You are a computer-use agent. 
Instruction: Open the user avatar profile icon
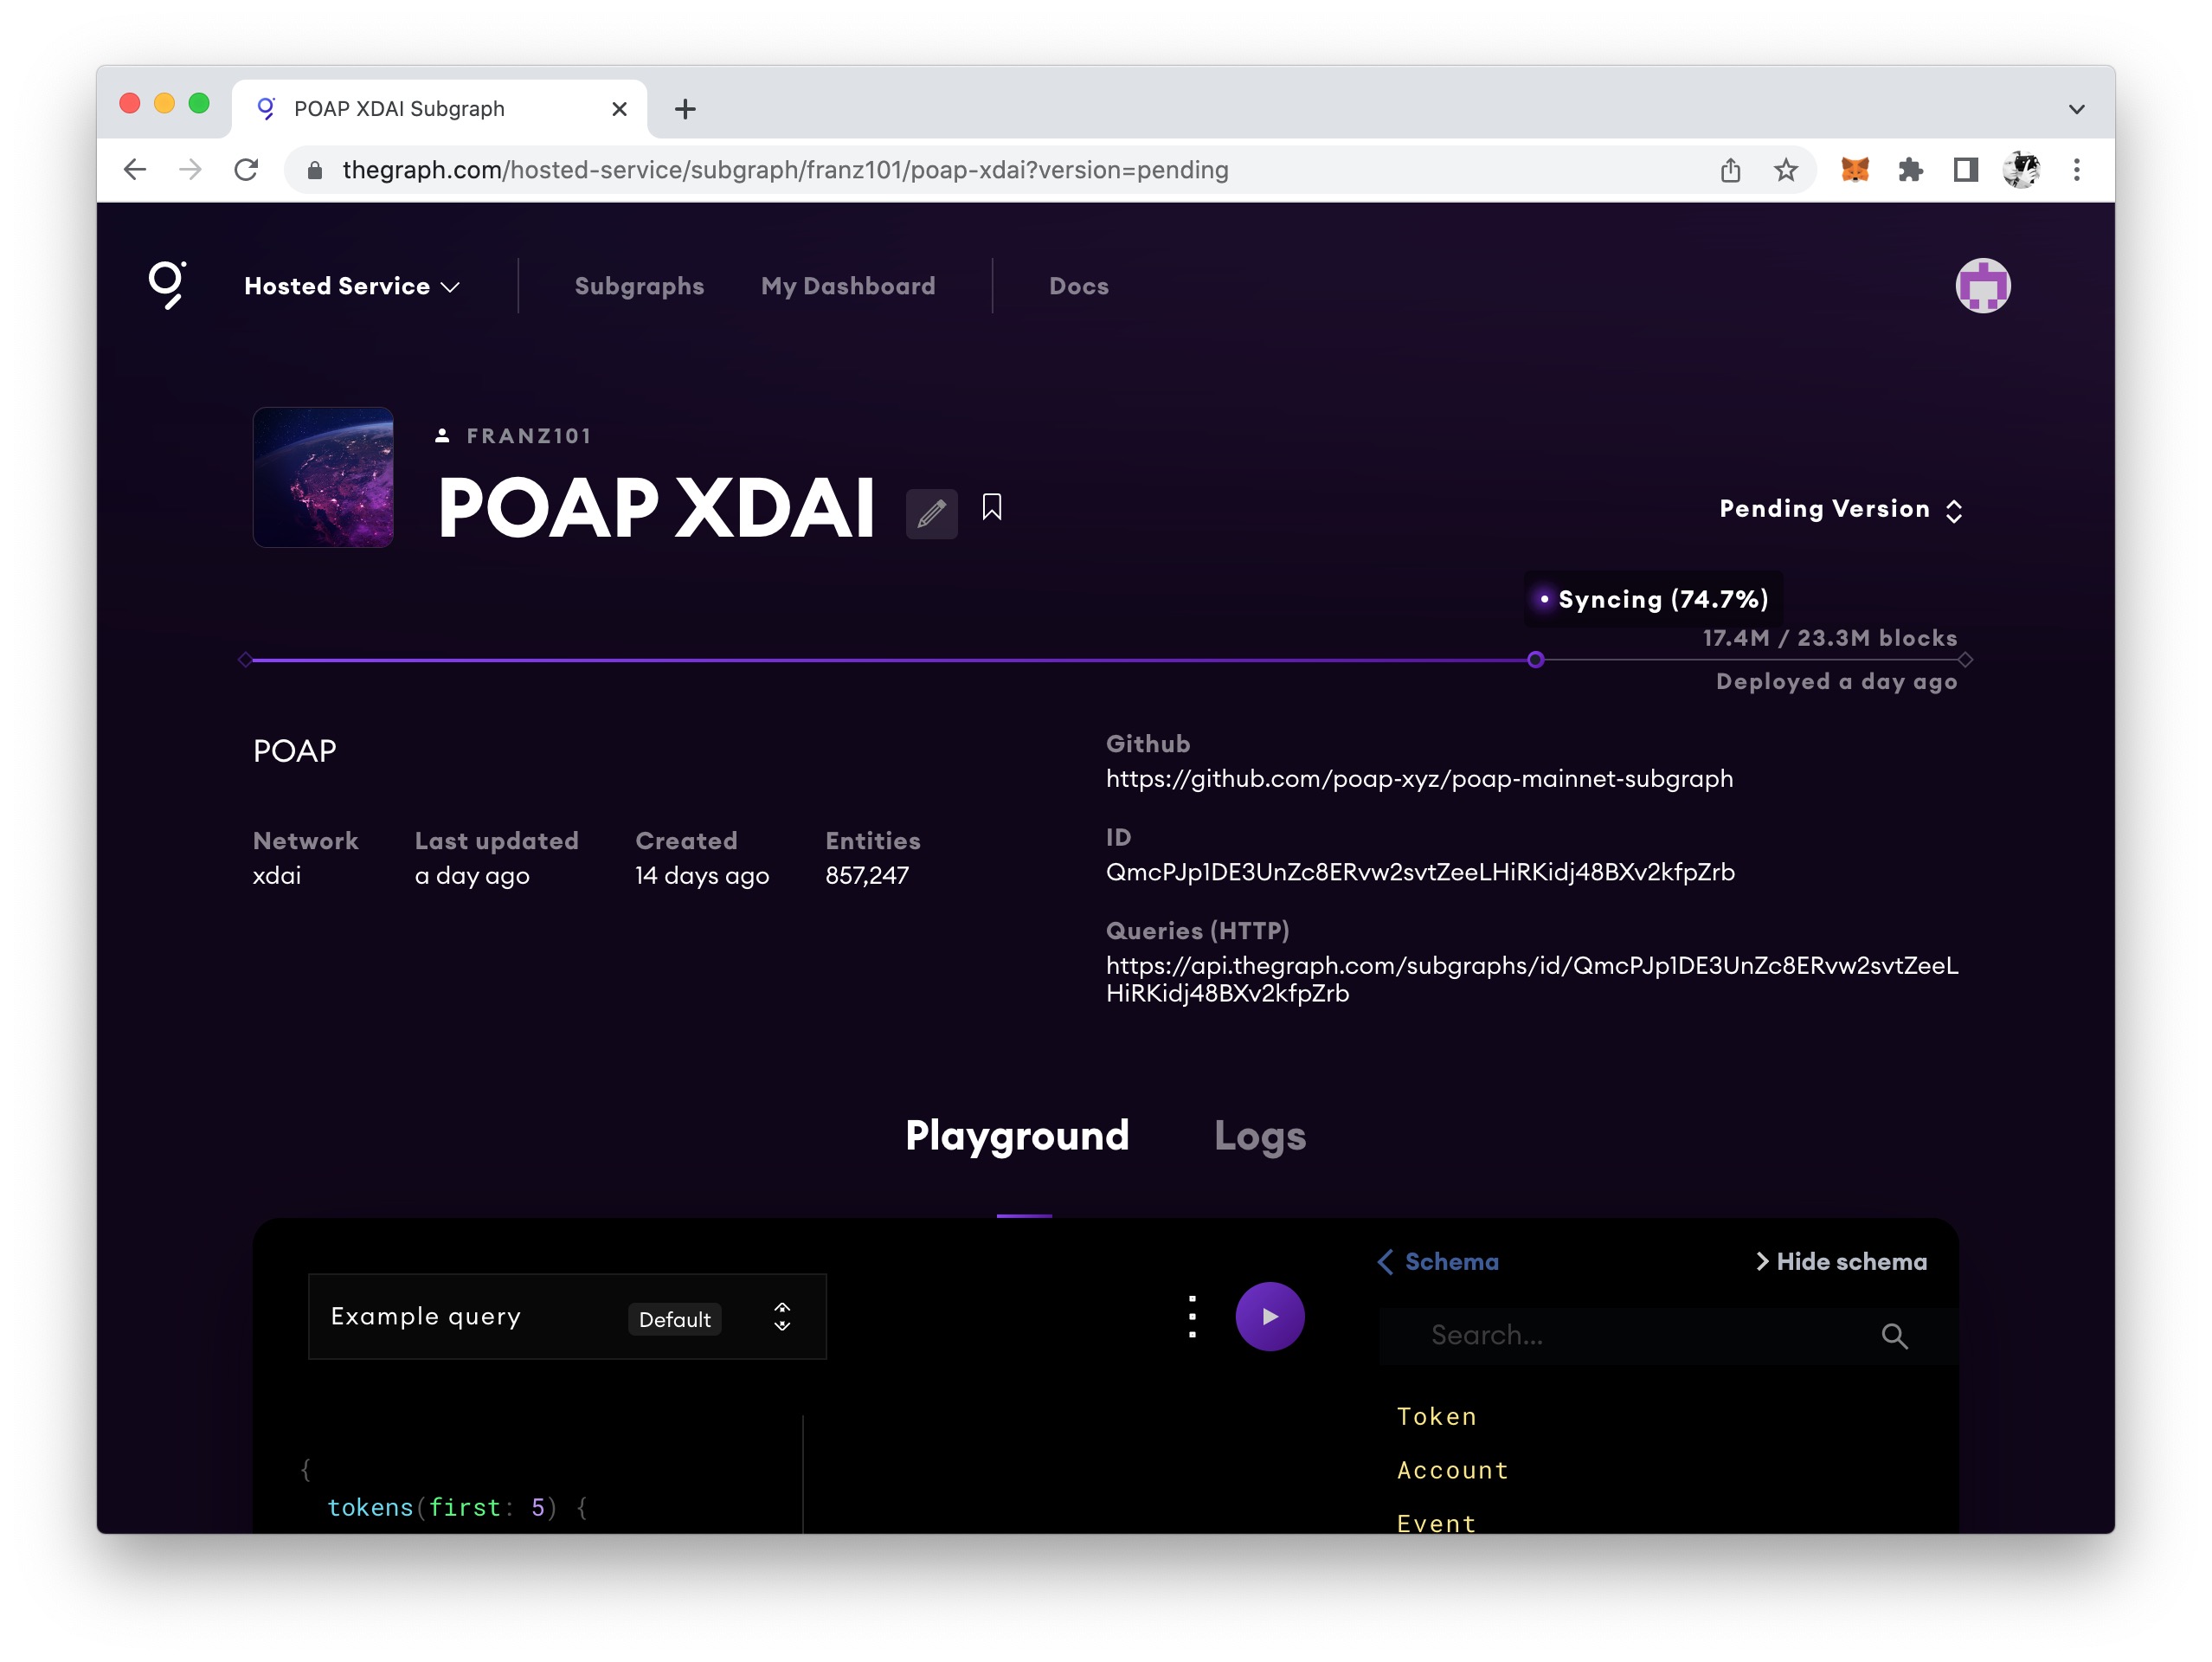[x=1982, y=286]
